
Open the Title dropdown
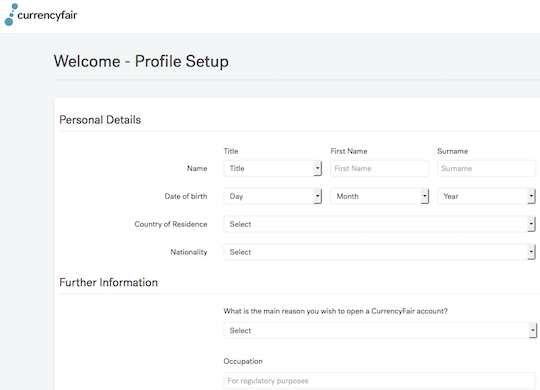[272, 168]
